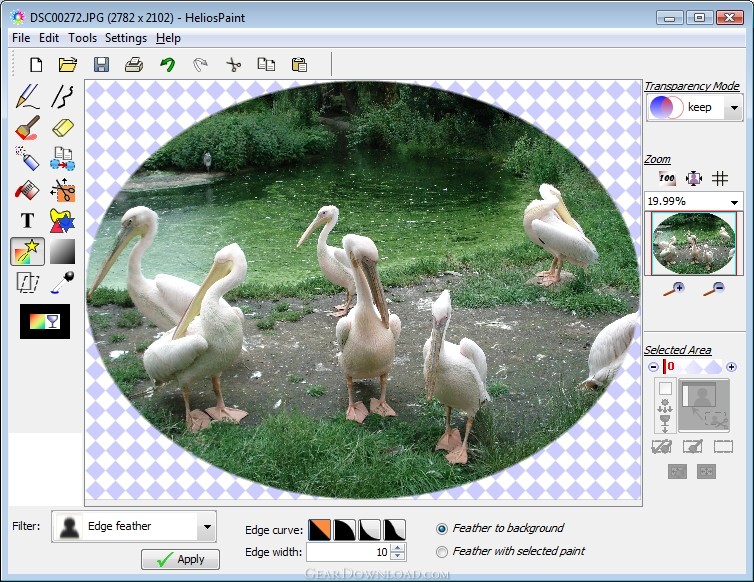Viewport: 754px width, 582px height.
Task: Select the Shapes tool
Action: coord(63,221)
